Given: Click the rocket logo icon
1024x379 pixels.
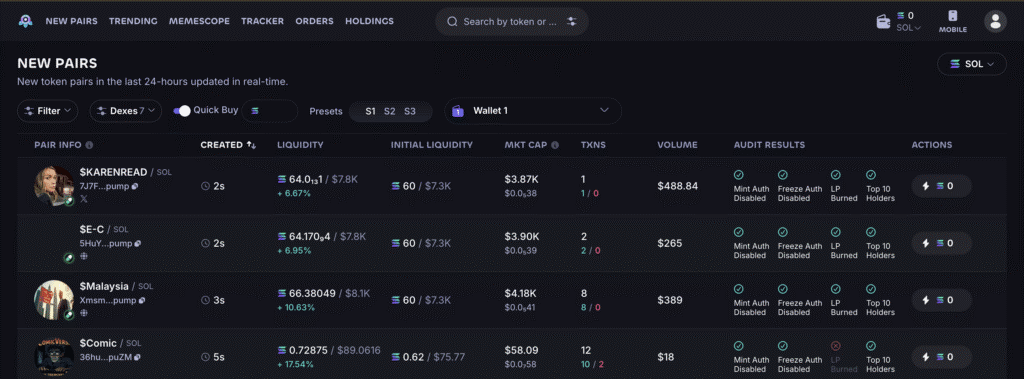Looking at the screenshot, I should pyautogui.click(x=25, y=21).
